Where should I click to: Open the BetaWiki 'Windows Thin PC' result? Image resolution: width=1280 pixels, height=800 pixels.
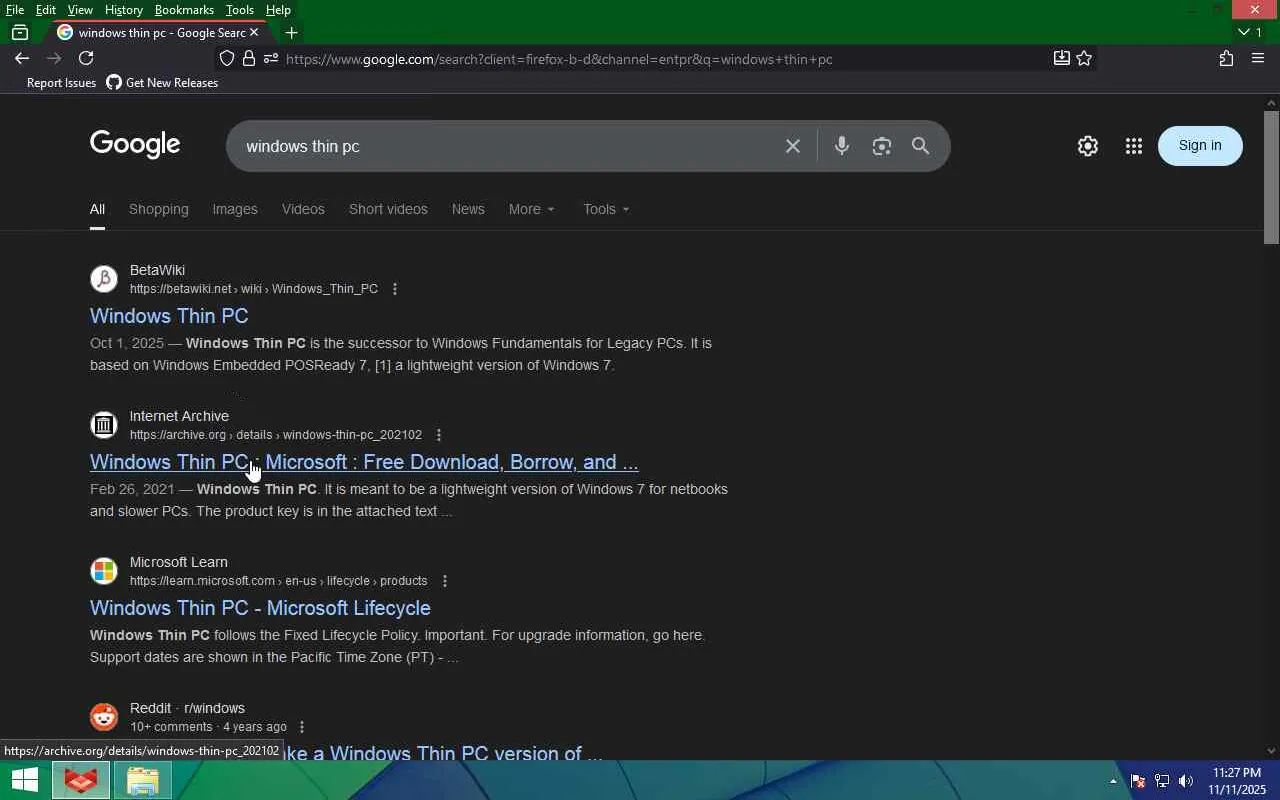point(169,316)
